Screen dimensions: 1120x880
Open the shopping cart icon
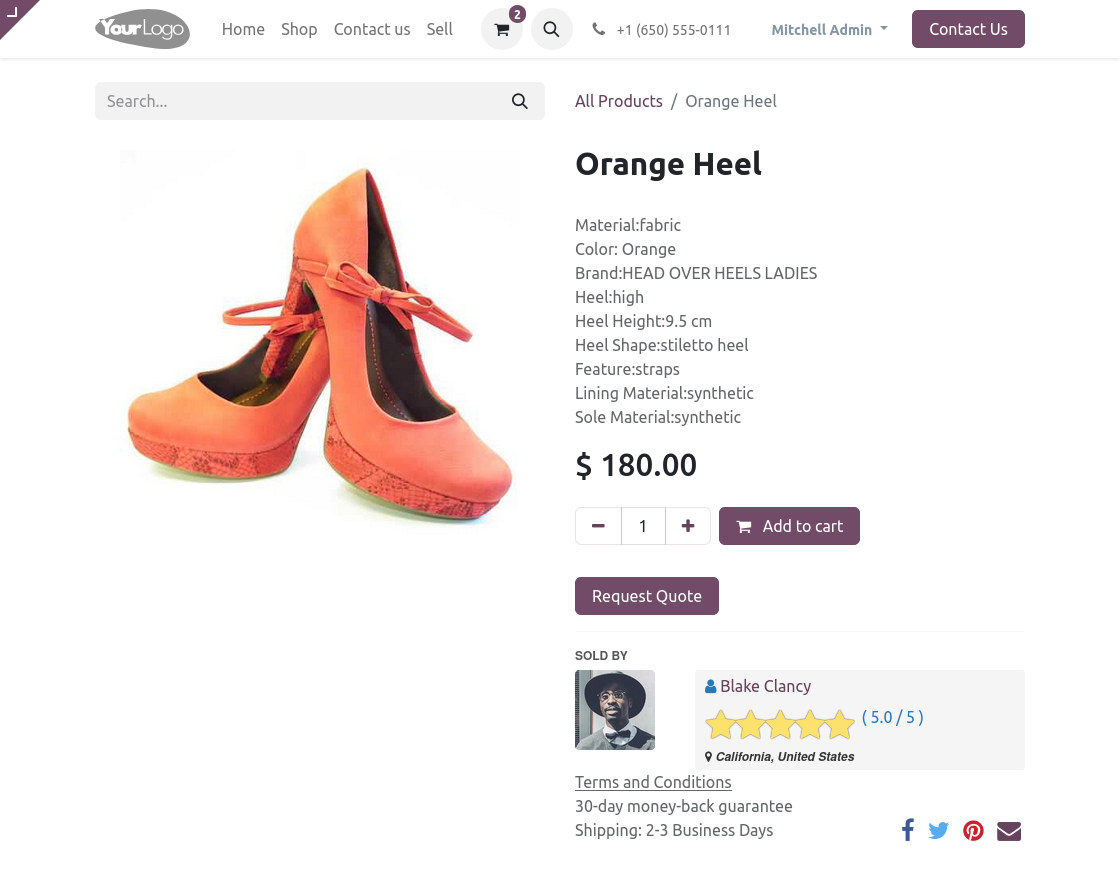502,30
